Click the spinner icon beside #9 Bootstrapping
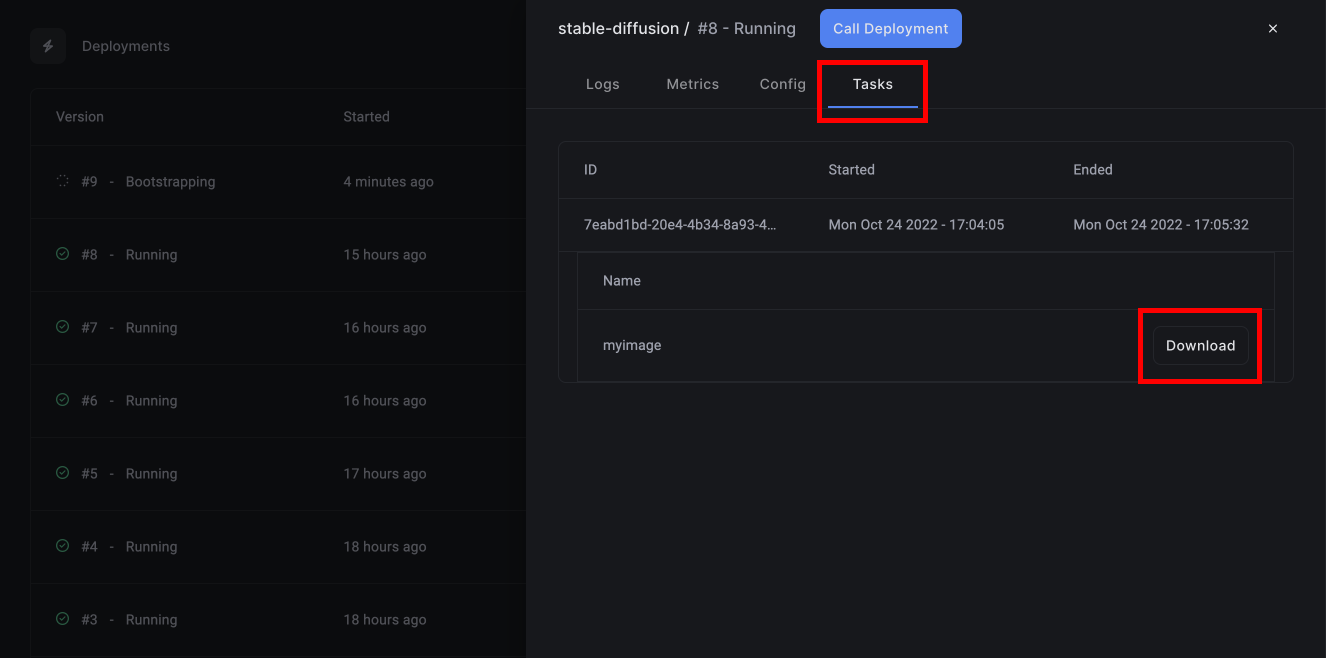 (x=60, y=181)
